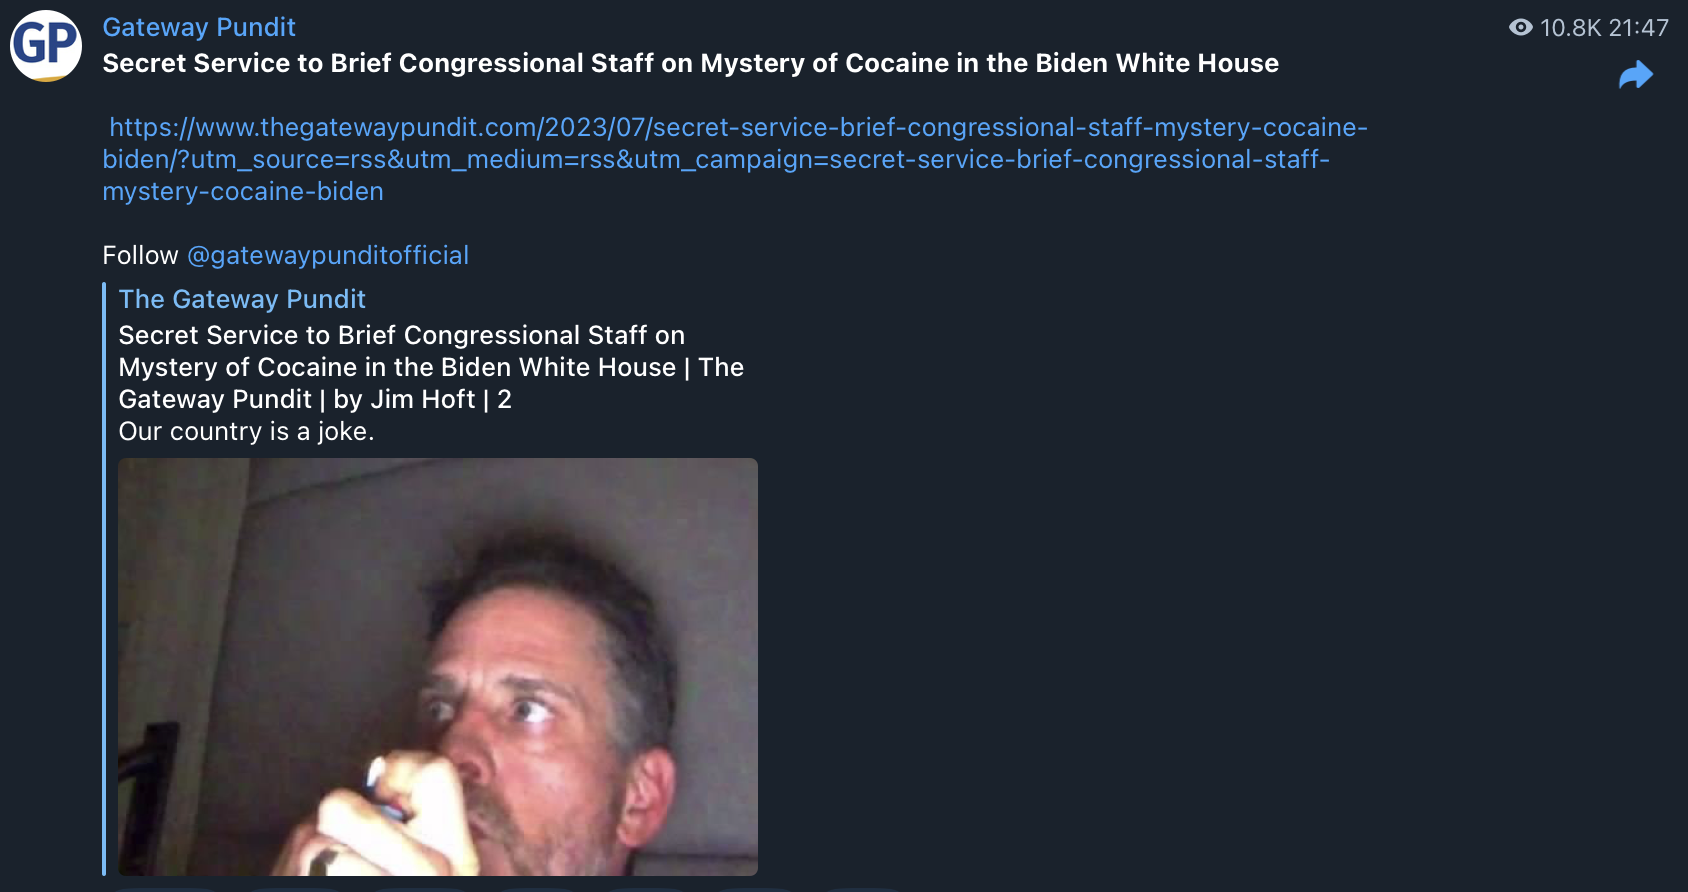Click the mystery-cocaine-biden URL ending line

(x=243, y=191)
